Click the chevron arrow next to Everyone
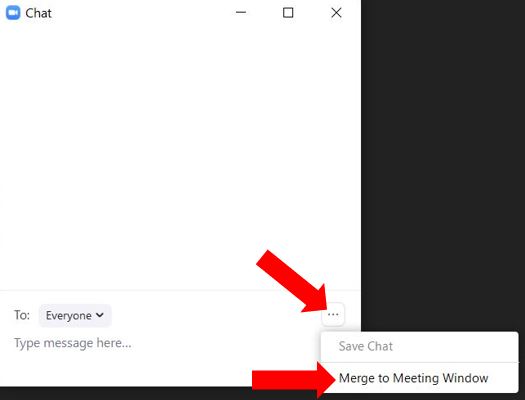The image size is (525, 400). click(x=100, y=315)
